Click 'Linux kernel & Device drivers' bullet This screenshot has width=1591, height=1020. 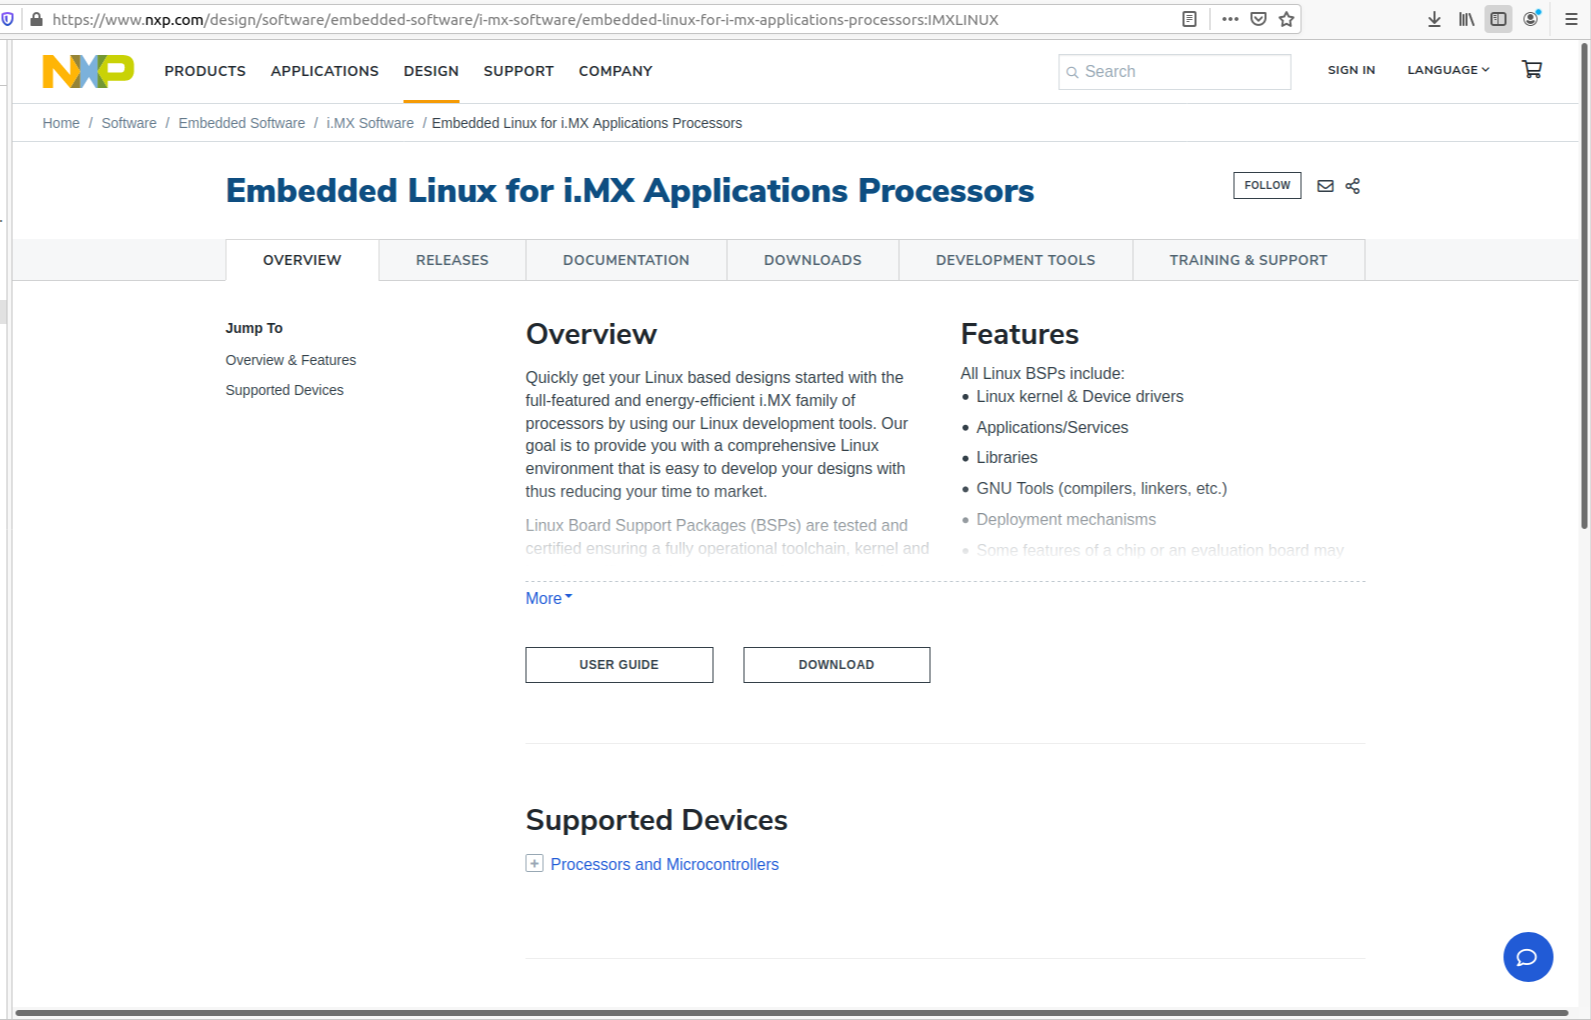coord(1080,397)
